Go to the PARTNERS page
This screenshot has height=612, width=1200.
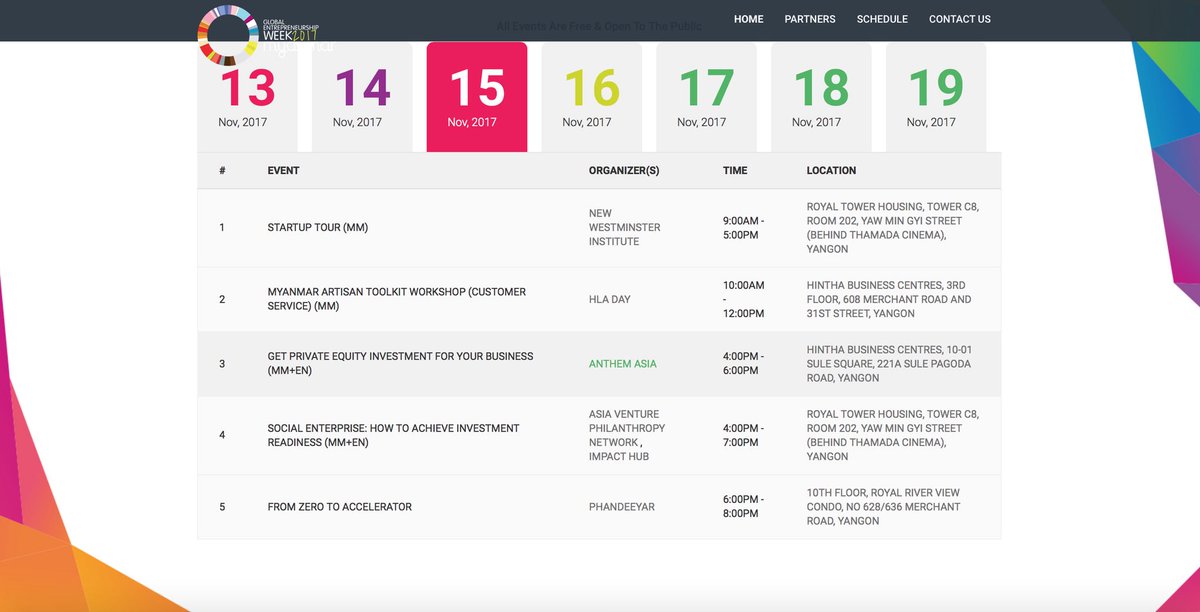point(810,19)
